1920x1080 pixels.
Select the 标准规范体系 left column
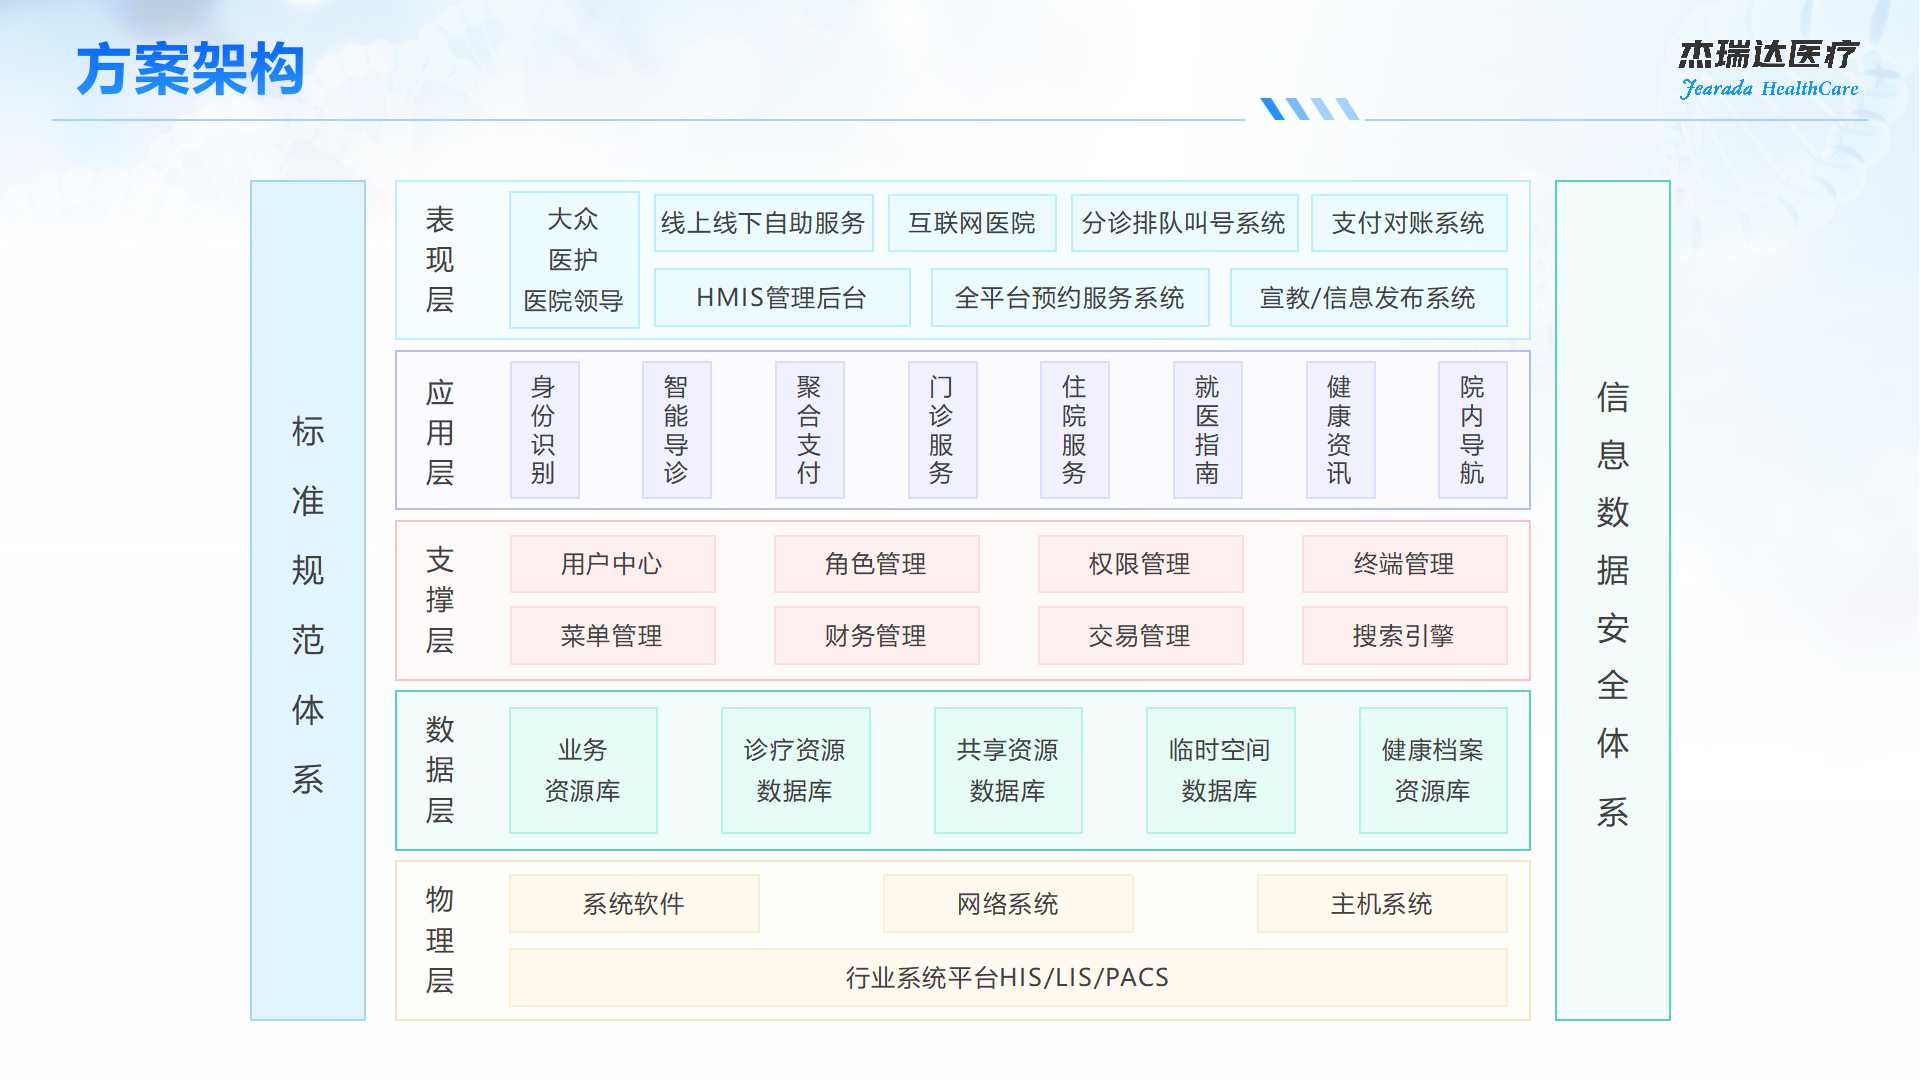click(x=308, y=600)
